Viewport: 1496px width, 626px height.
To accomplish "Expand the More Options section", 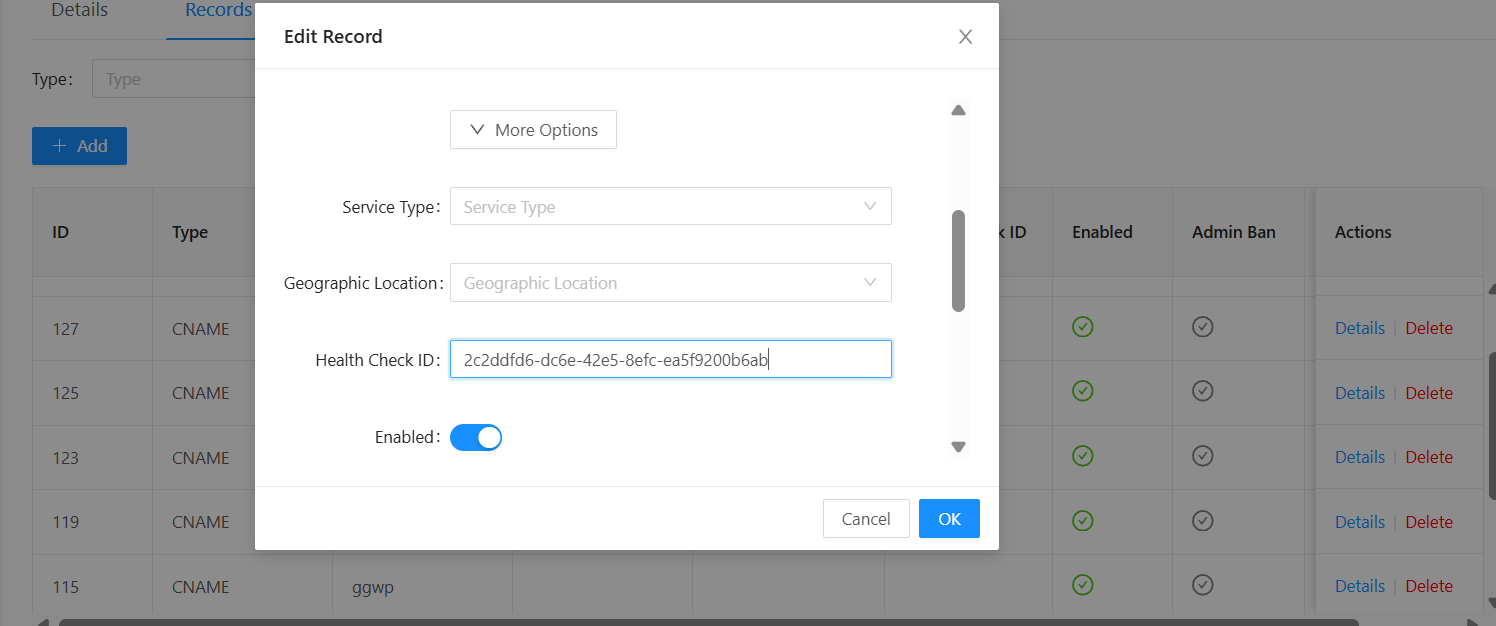I will (x=533, y=130).
